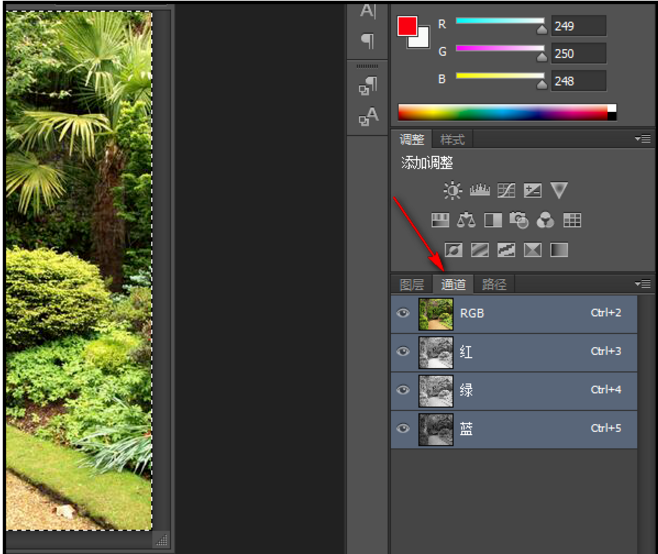Add a Color Balance adjustment
The width and height of the screenshot is (658, 554).
[x=466, y=220]
